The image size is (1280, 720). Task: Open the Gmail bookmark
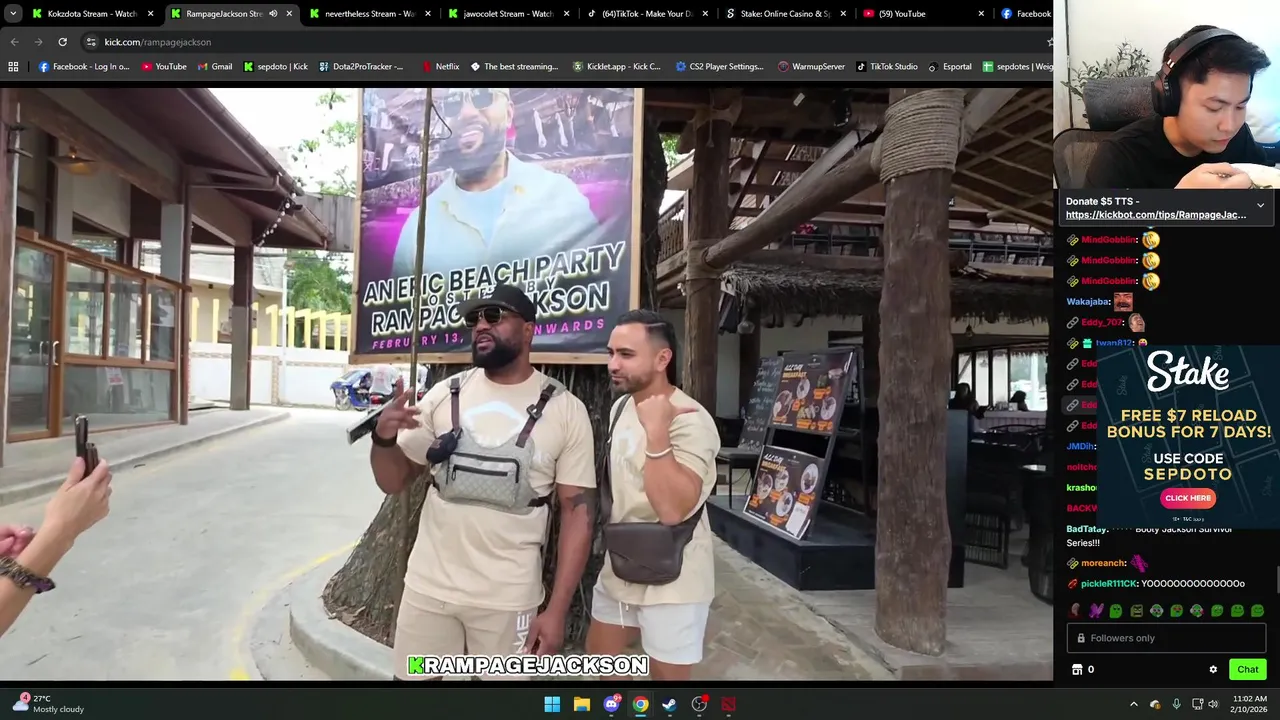point(214,67)
